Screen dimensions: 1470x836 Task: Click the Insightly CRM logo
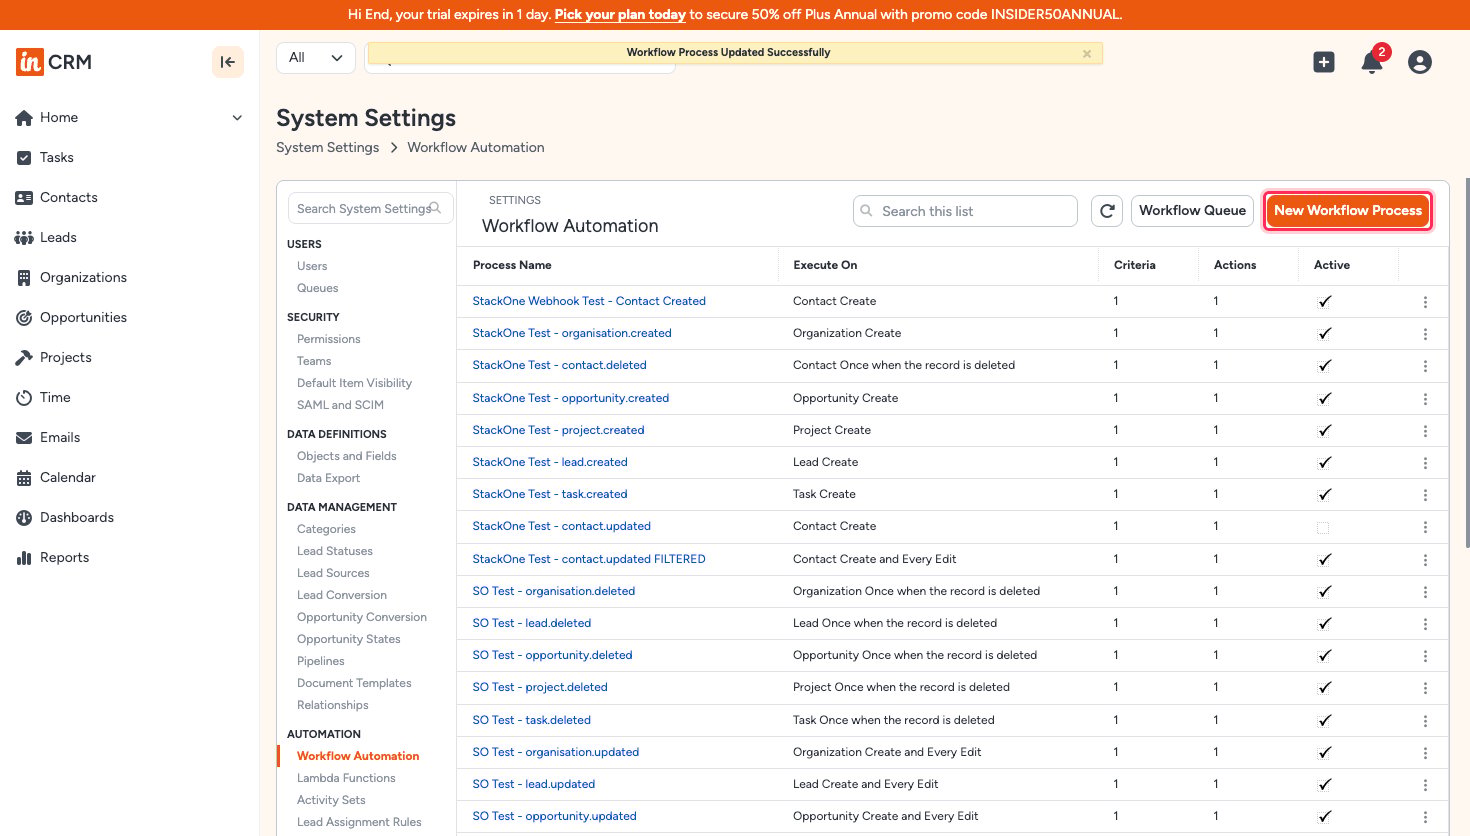coord(54,62)
